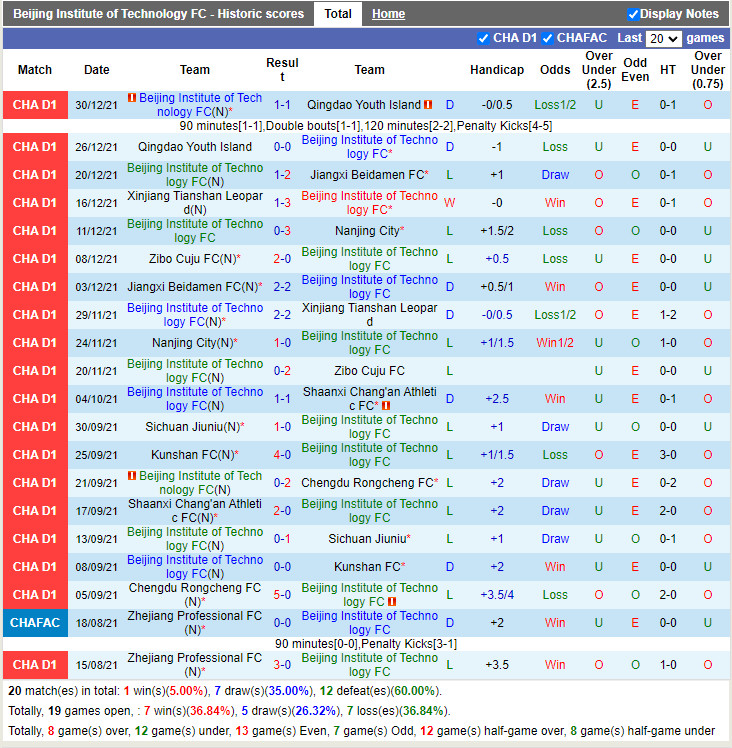Open Kunshan FC(N) team on 25/09/21
The width and height of the screenshot is (732, 748).
pyautogui.click(x=195, y=455)
